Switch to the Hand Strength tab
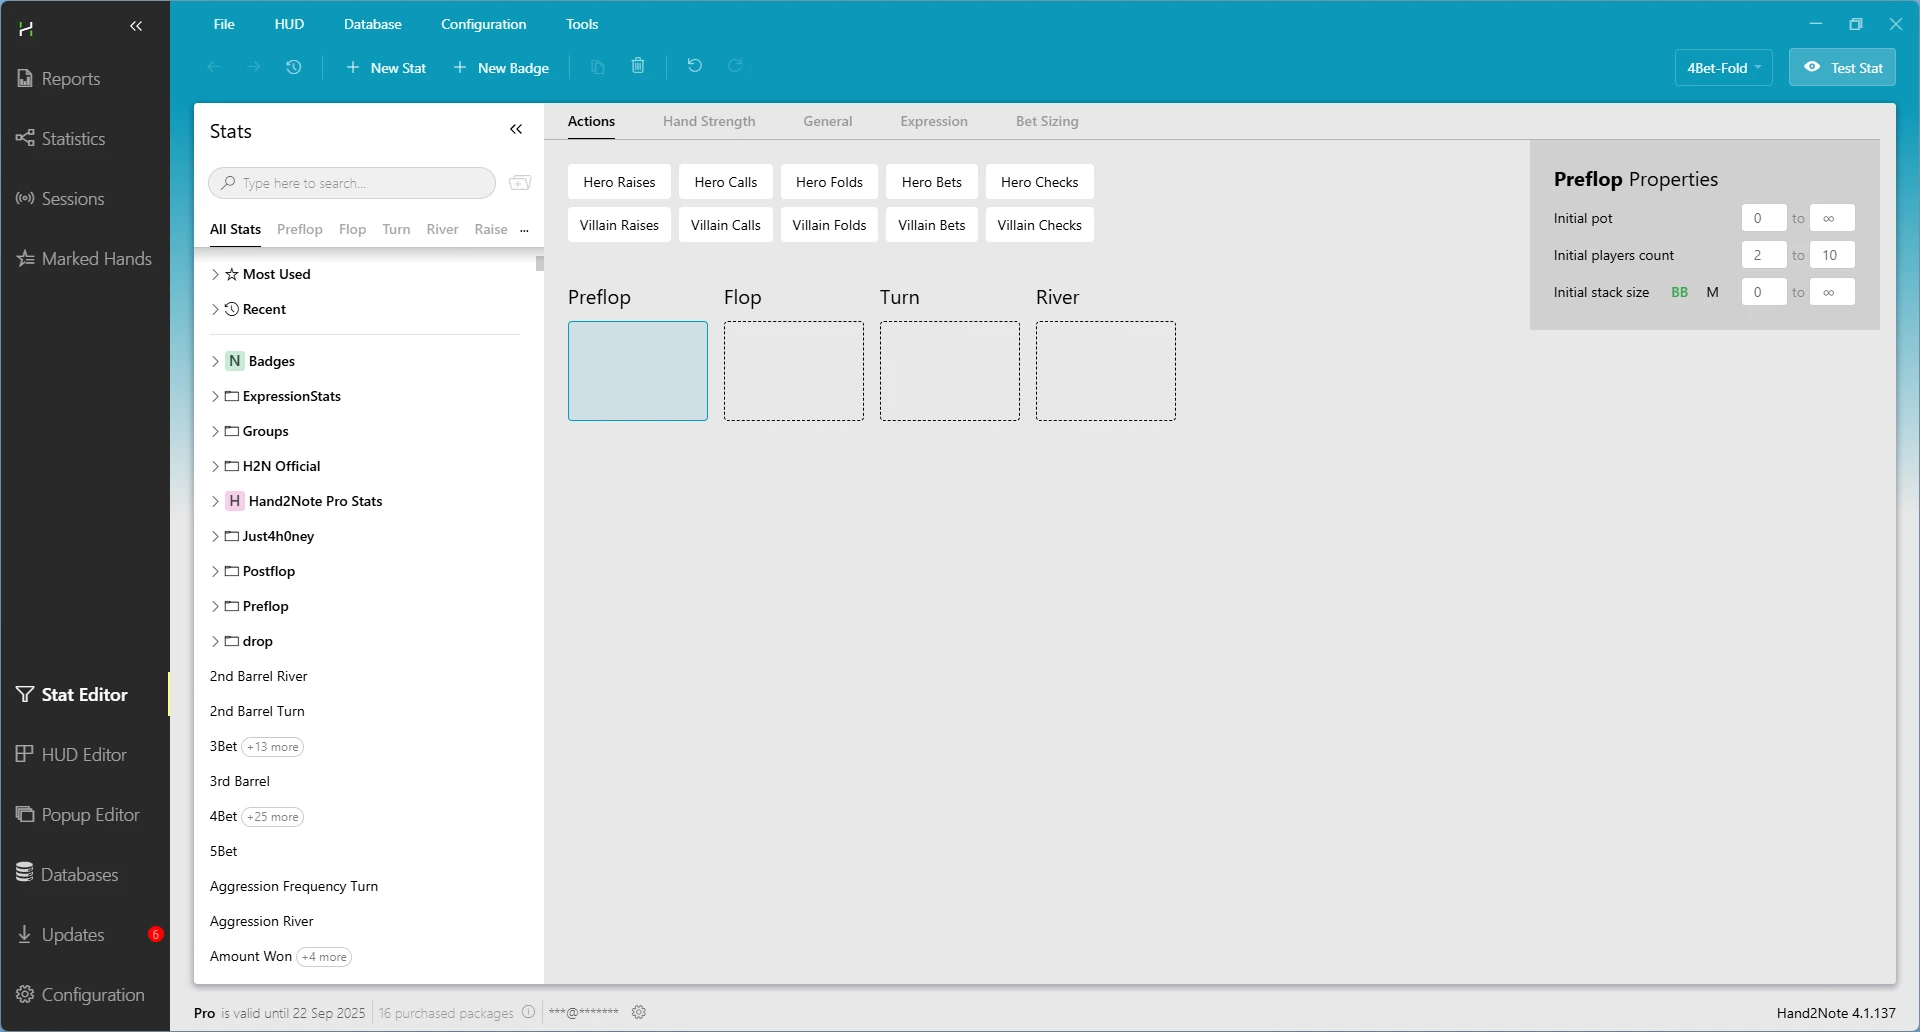1920x1032 pixels. (x=708, y=121)
